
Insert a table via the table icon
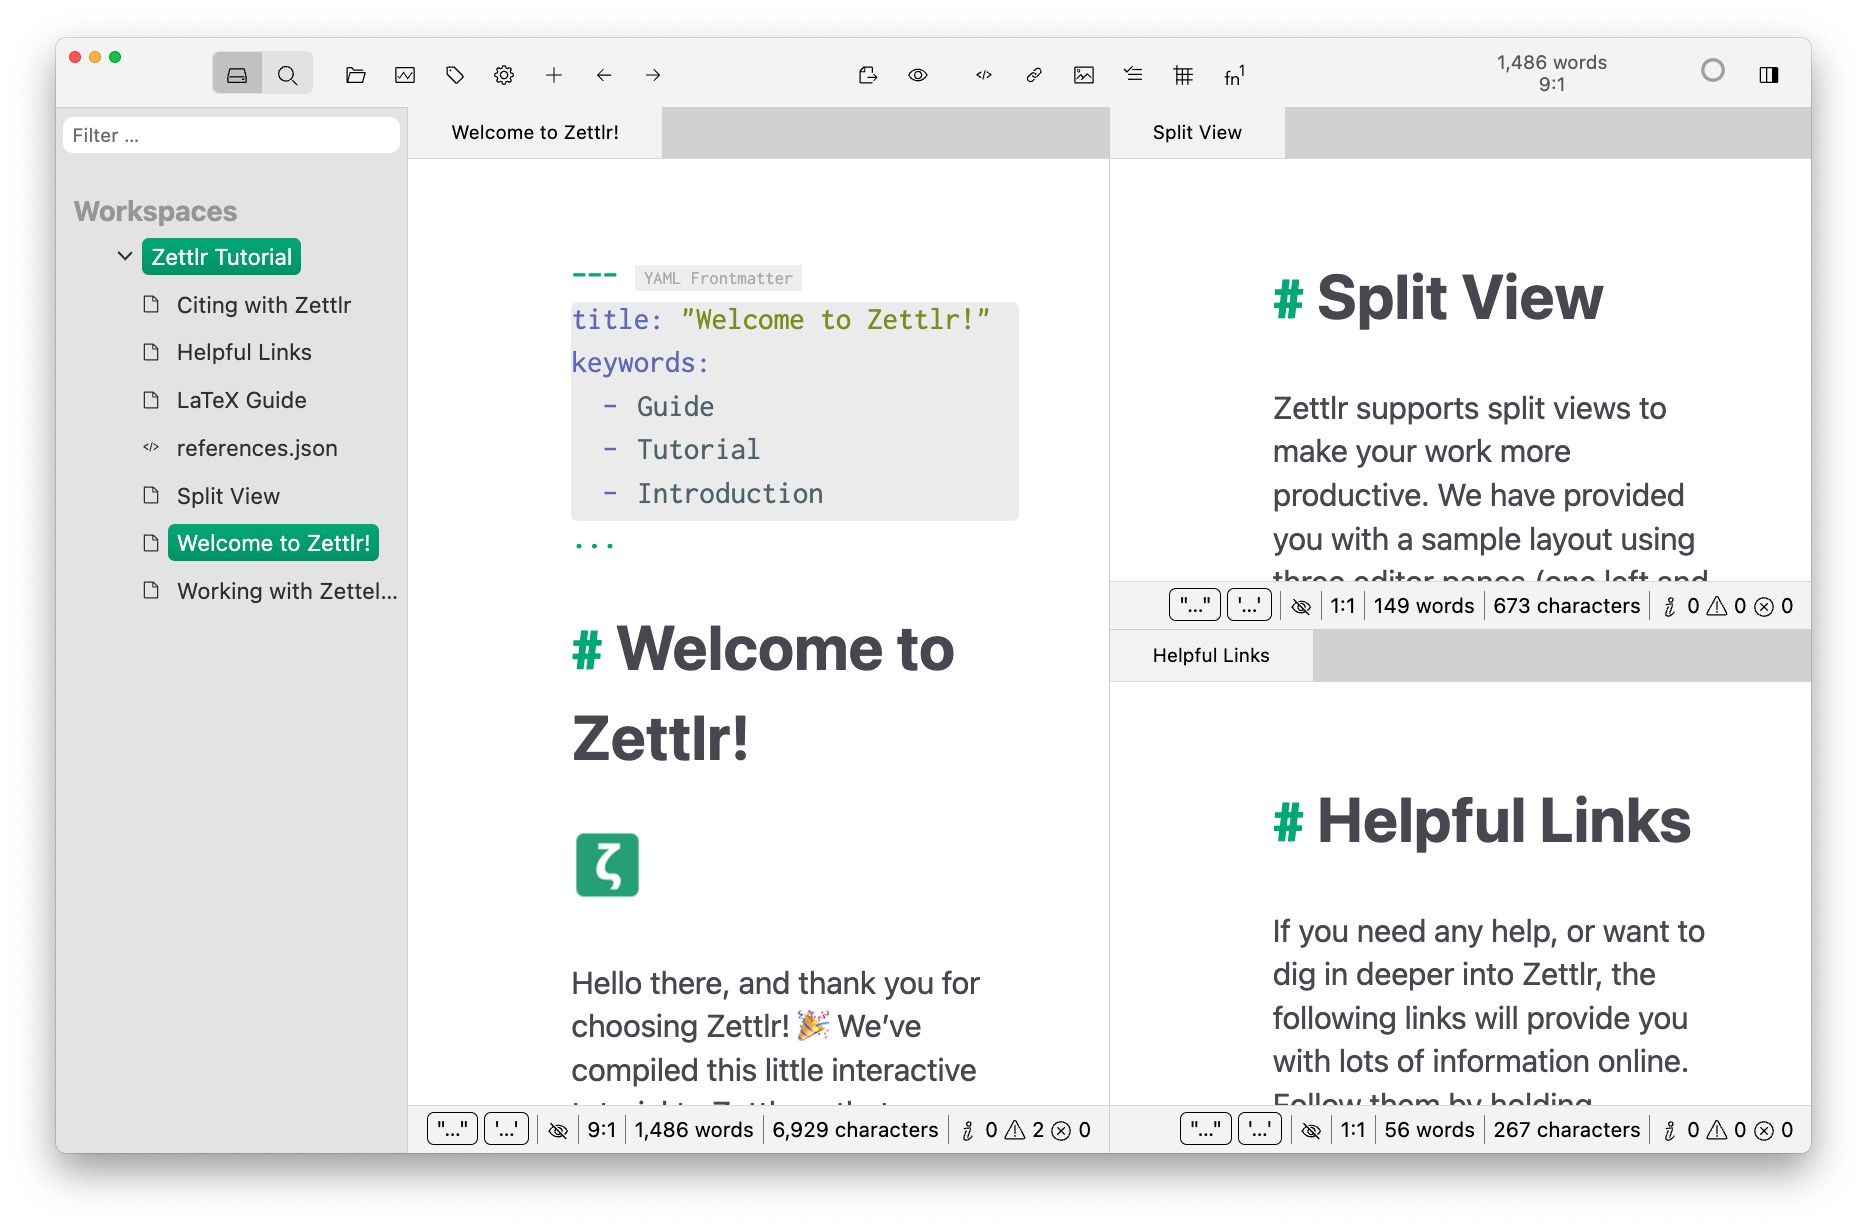coord(1183,74)
